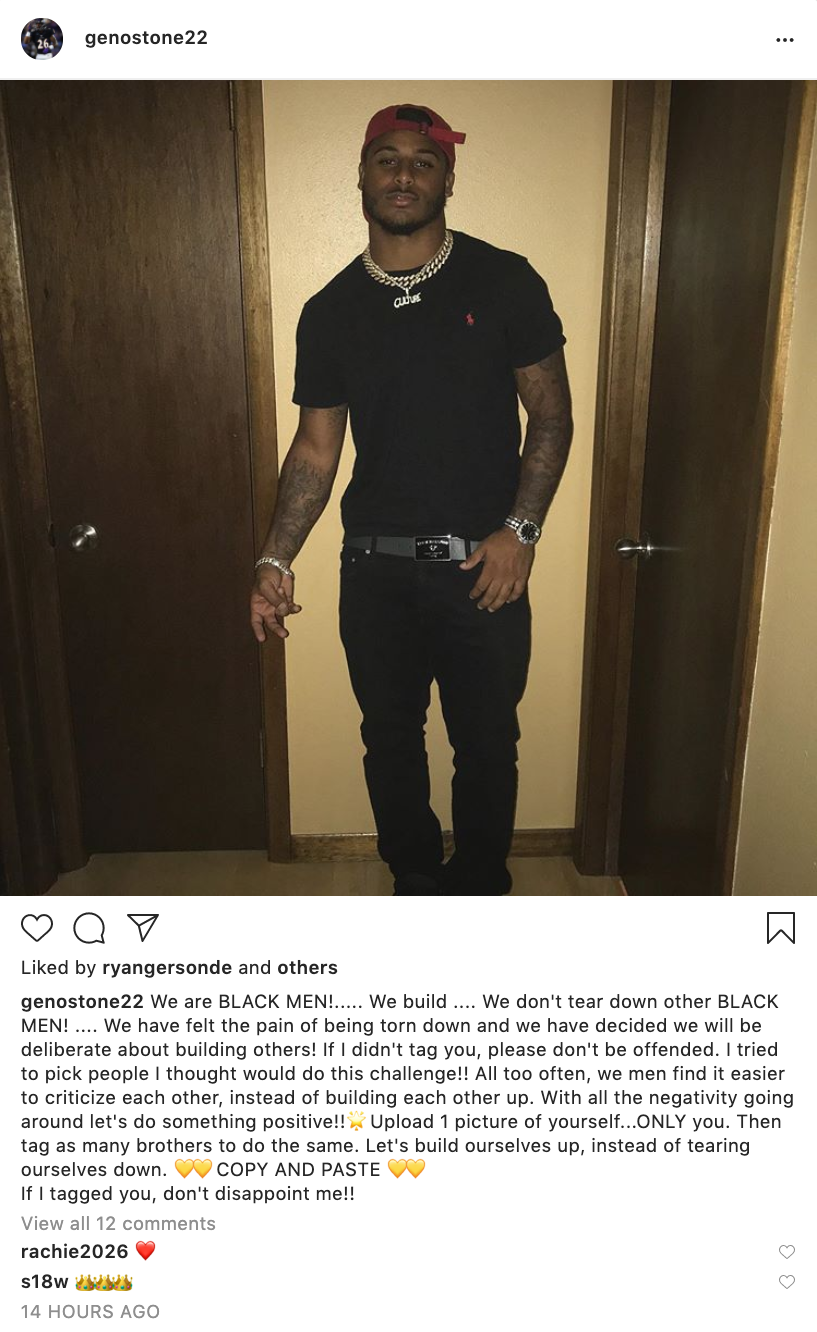
Task: Click the crown emojis in s18w comment
Action: click(103, 1281)
